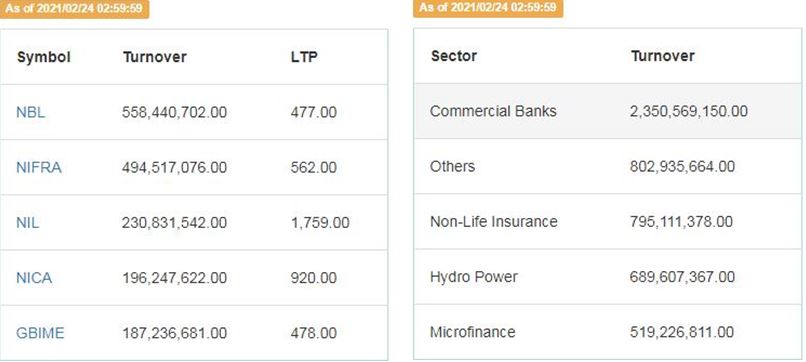The width and height of the screenshot is (806, 362).
Task: Select the Non-Life Insurance sector row
Action: [x=608, y=222]
